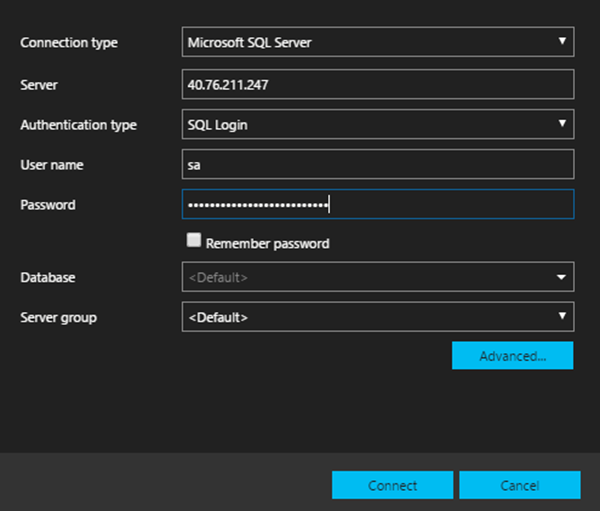This screenshot has height=511, width=600.
Task: Focus the User name field containing sa
Action: 377,164
